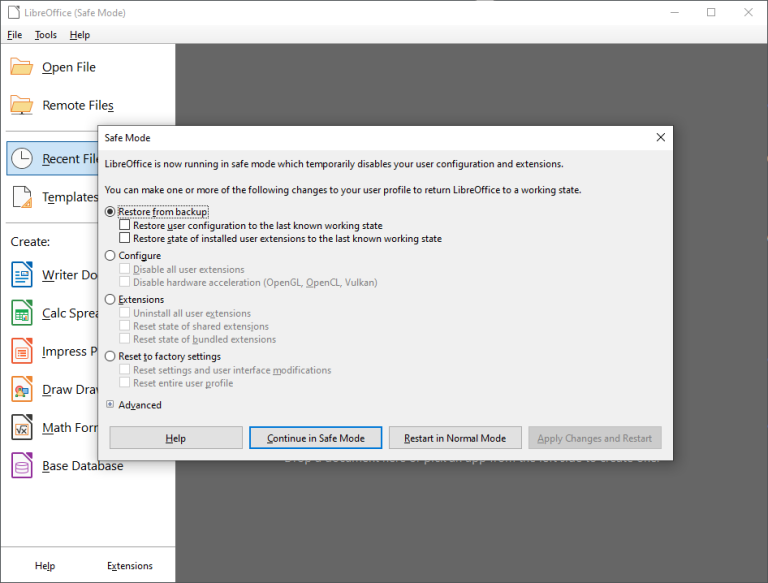Click the Base Database icon
This screenshot has height=583, width=768.
[22, 465]
